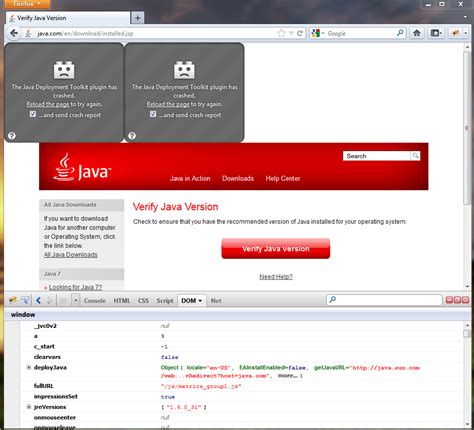Switch to Firebug Net tab
The height and width of the screenshot is (430, 474).
(x=216, y=301)
